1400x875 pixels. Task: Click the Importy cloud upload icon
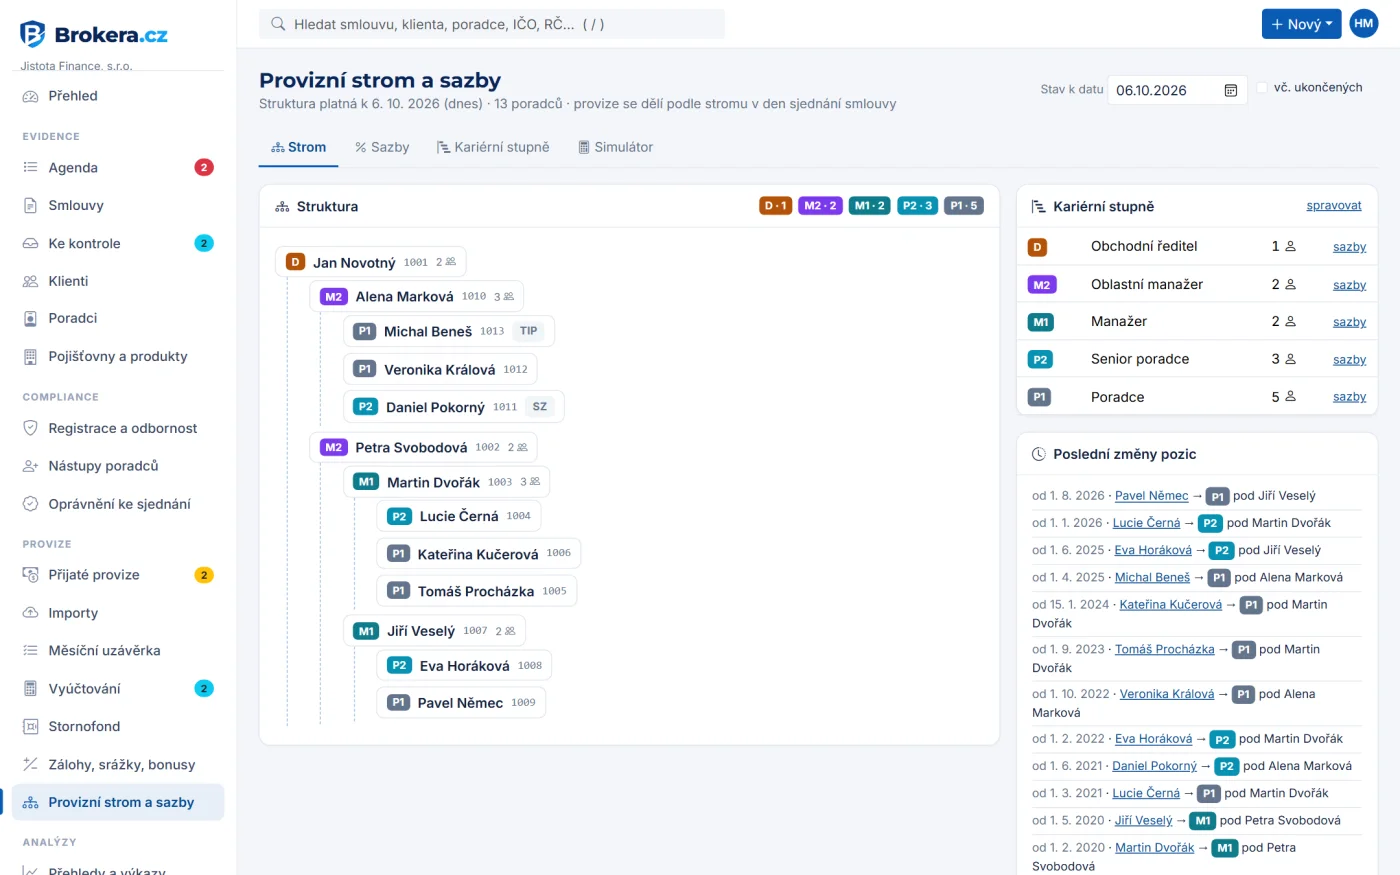click(30, 613)
